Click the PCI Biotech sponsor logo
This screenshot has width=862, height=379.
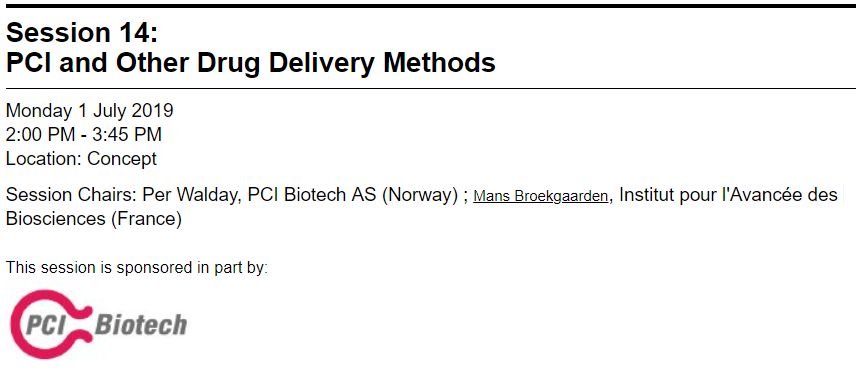[99, 324]
